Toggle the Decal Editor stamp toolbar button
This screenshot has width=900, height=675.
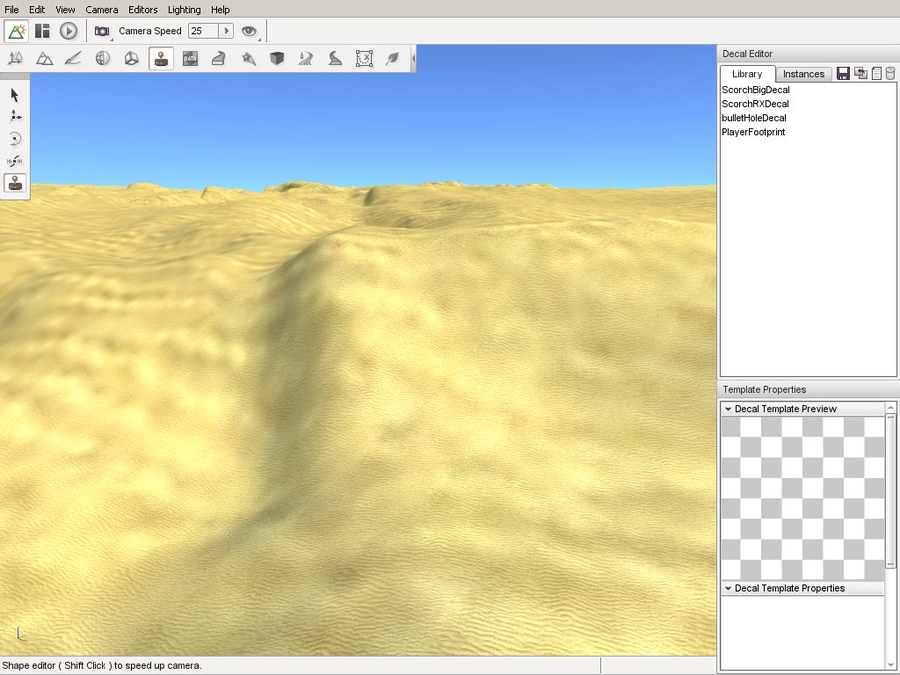[160, 59]
